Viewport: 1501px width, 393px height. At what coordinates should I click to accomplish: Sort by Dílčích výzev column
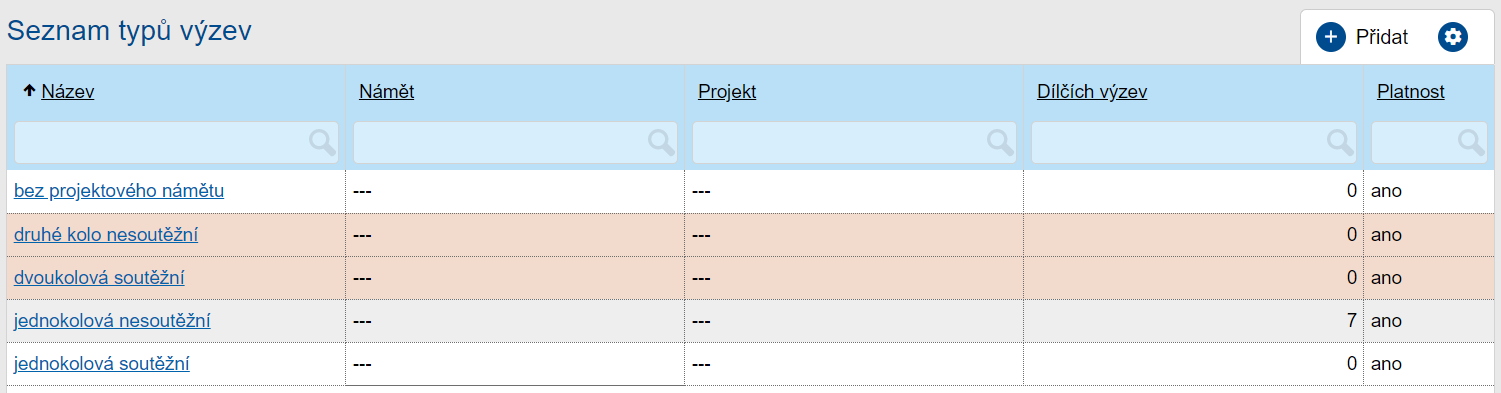[1092, 92]
